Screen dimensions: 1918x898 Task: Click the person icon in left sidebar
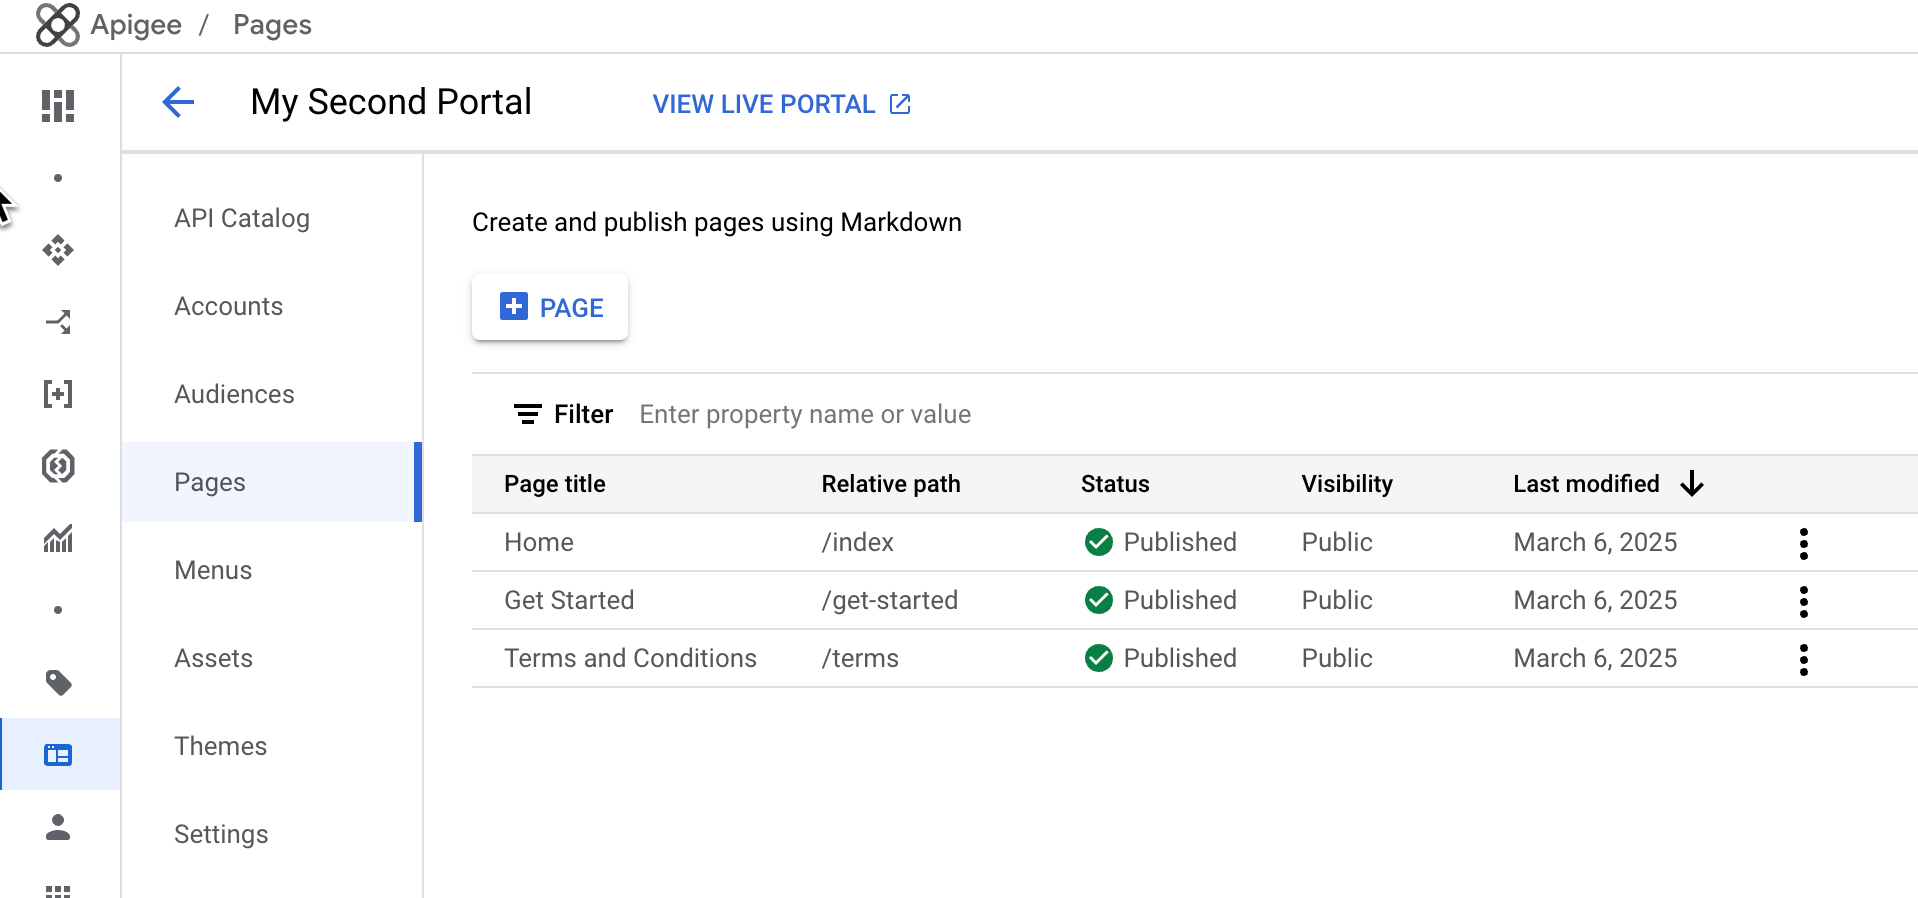(58, 827)
